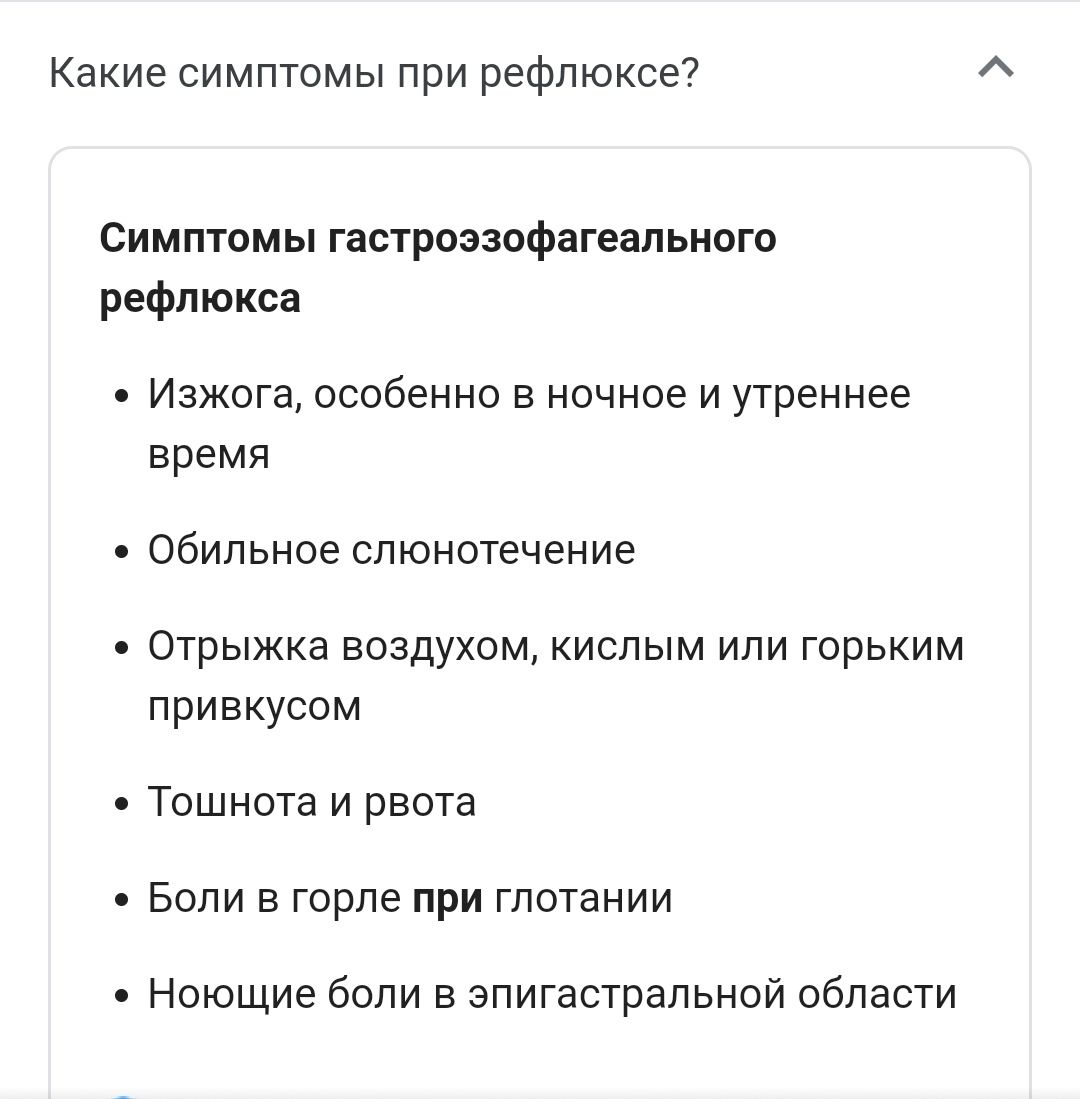Click the word "время" under the Изжога item
The width and height of the screenshot is (1080, 1099).
coord(209,454)
